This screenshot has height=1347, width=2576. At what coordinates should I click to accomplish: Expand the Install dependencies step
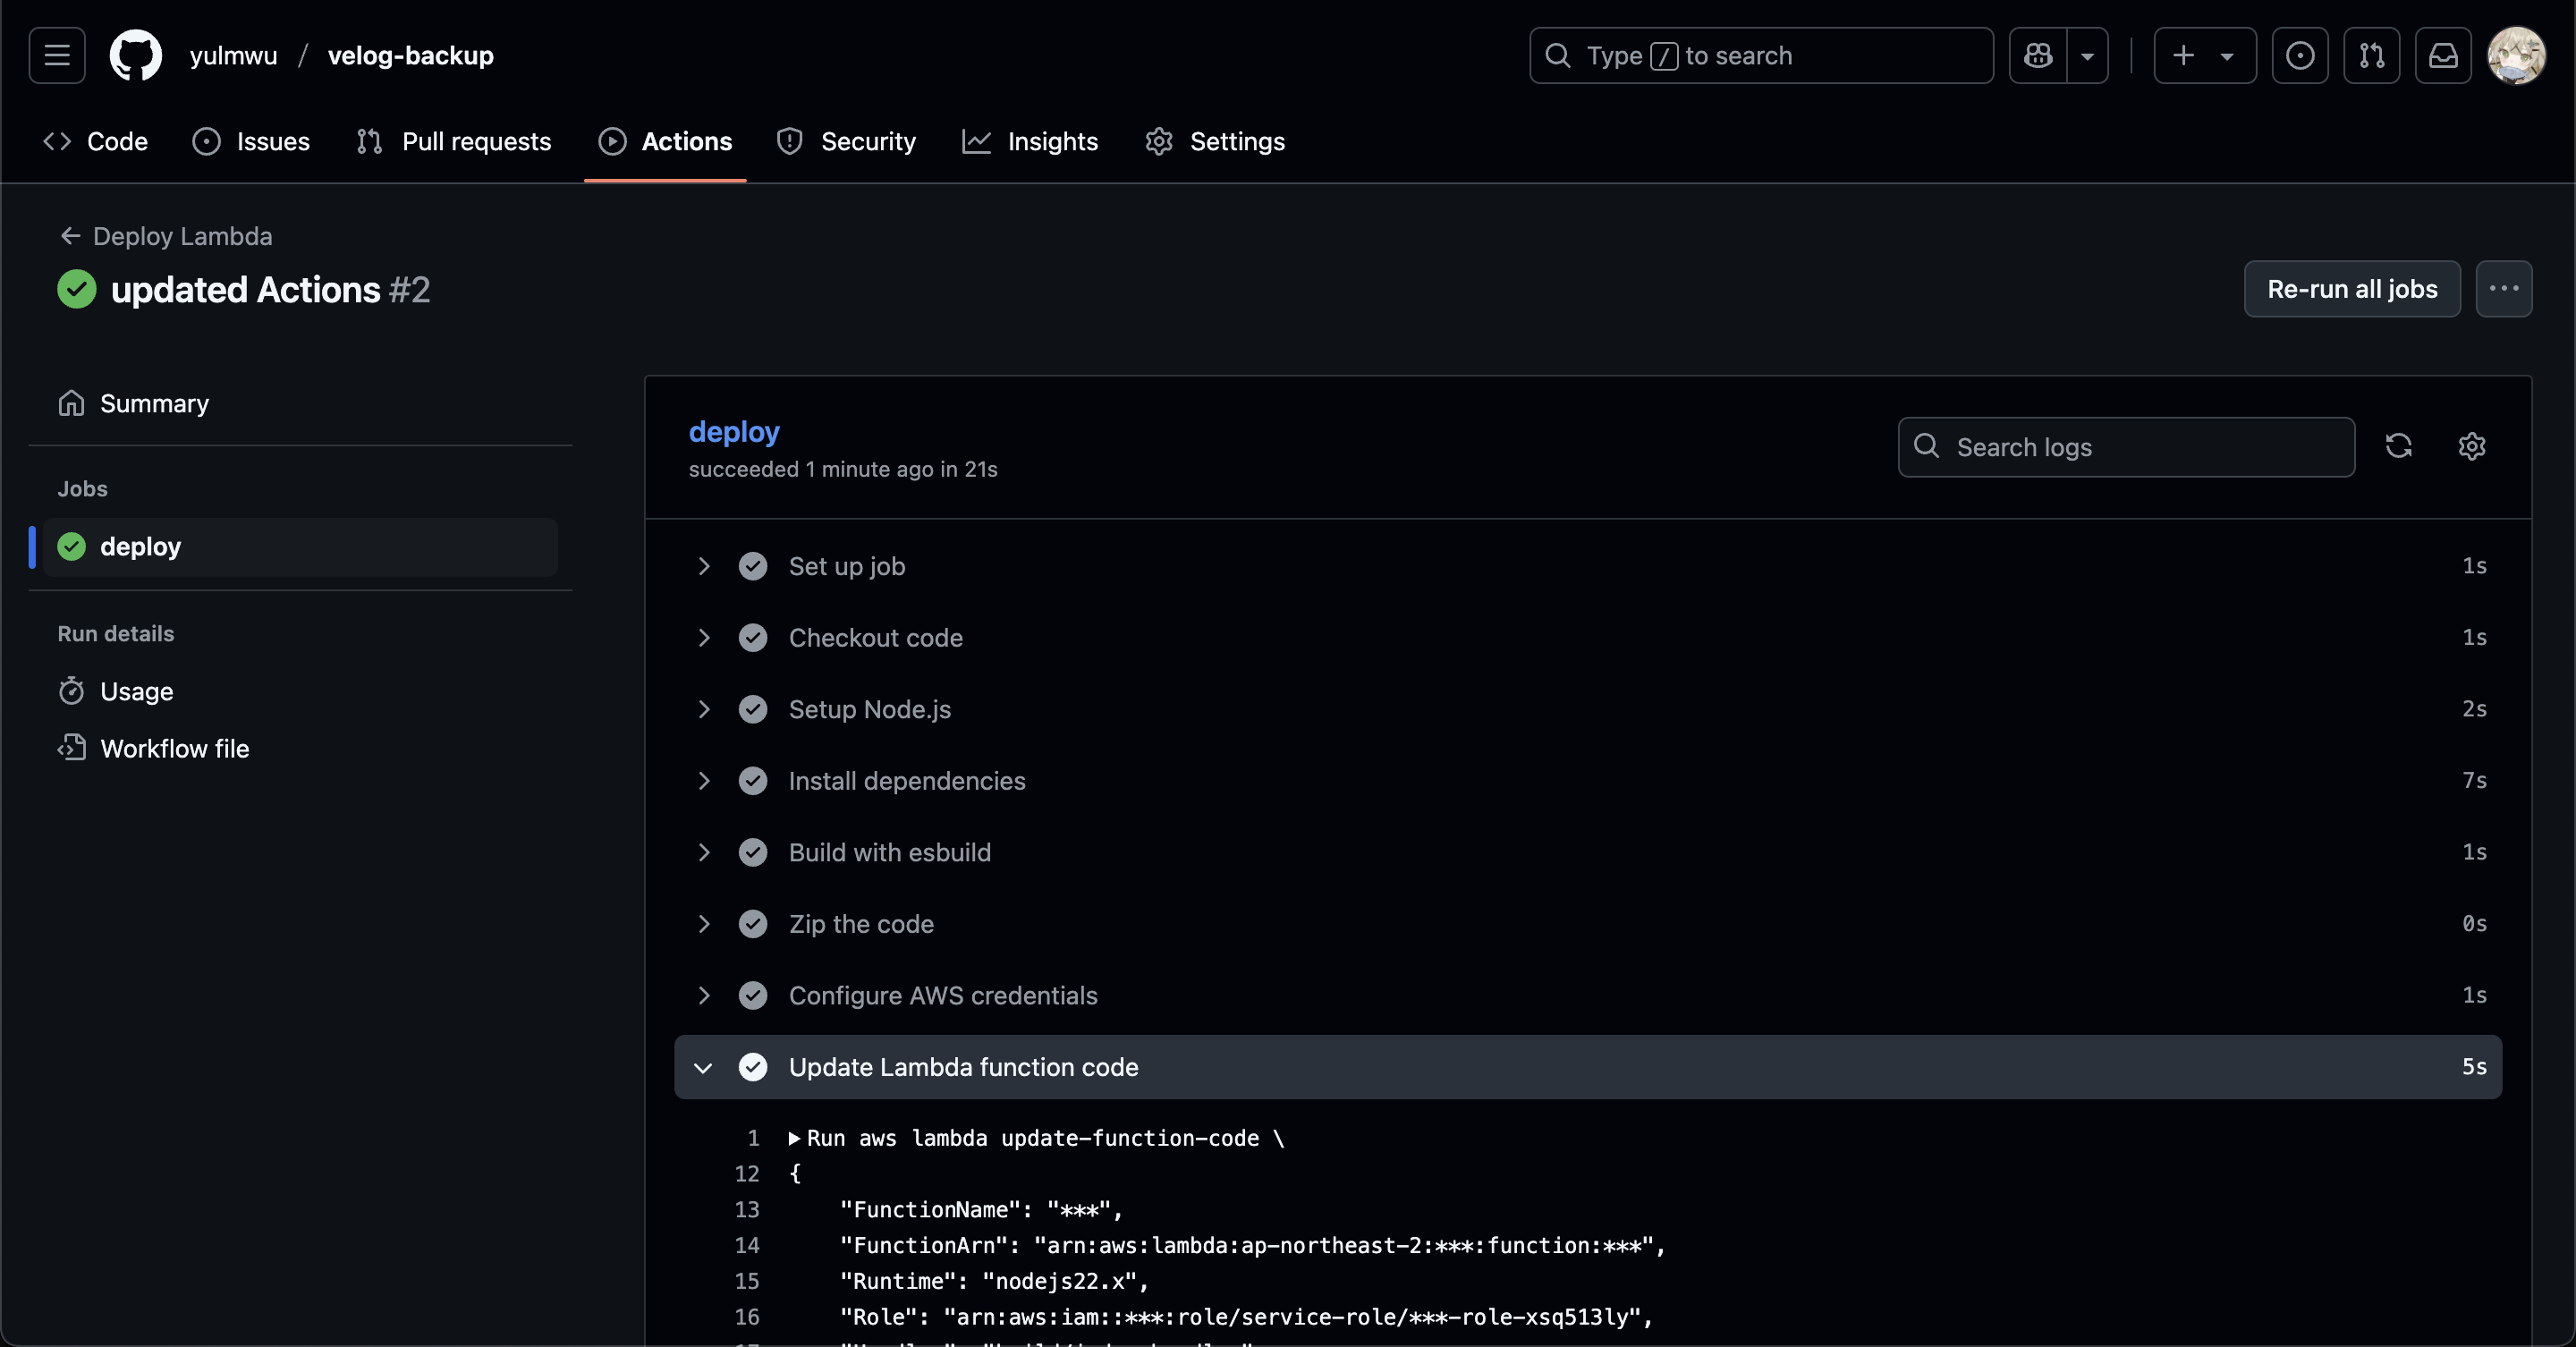(x=703, y=781)
